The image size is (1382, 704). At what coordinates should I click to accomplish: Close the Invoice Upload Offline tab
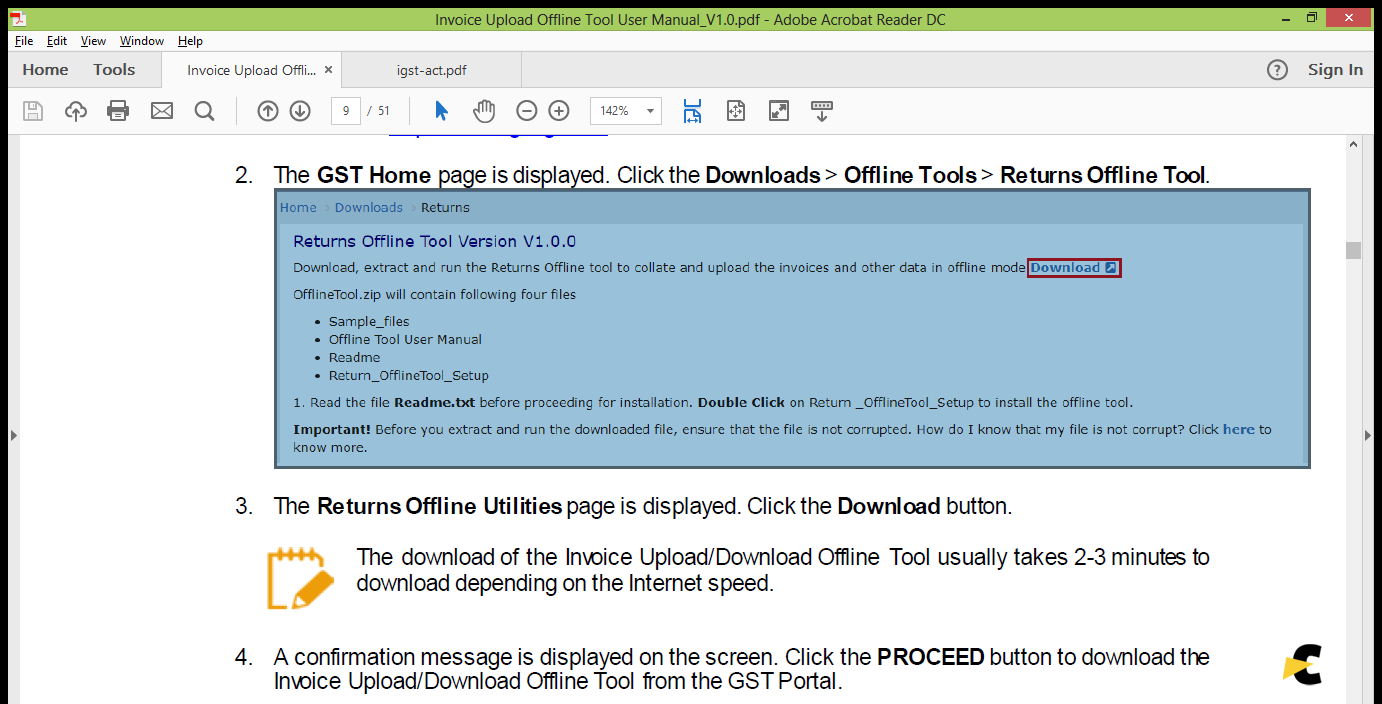click(327, 70)
